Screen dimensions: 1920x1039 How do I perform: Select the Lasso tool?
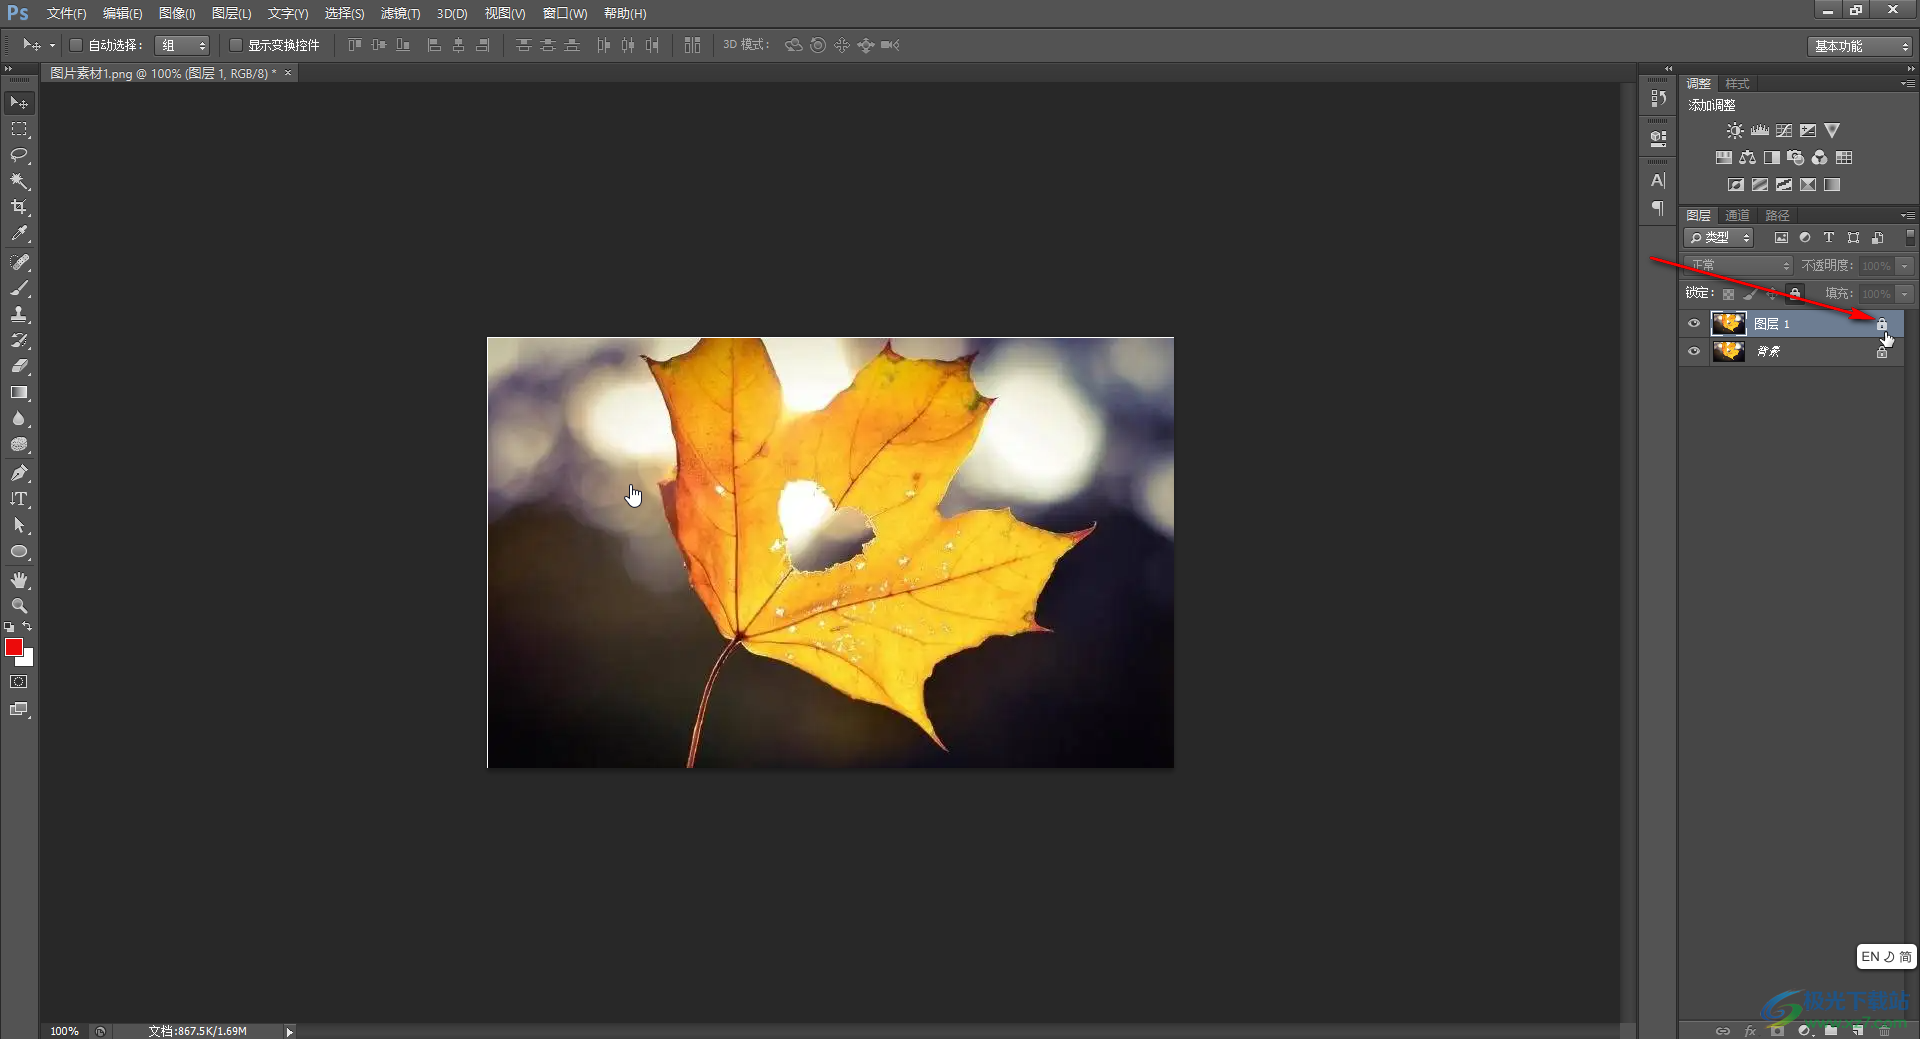tap(19, 155)
